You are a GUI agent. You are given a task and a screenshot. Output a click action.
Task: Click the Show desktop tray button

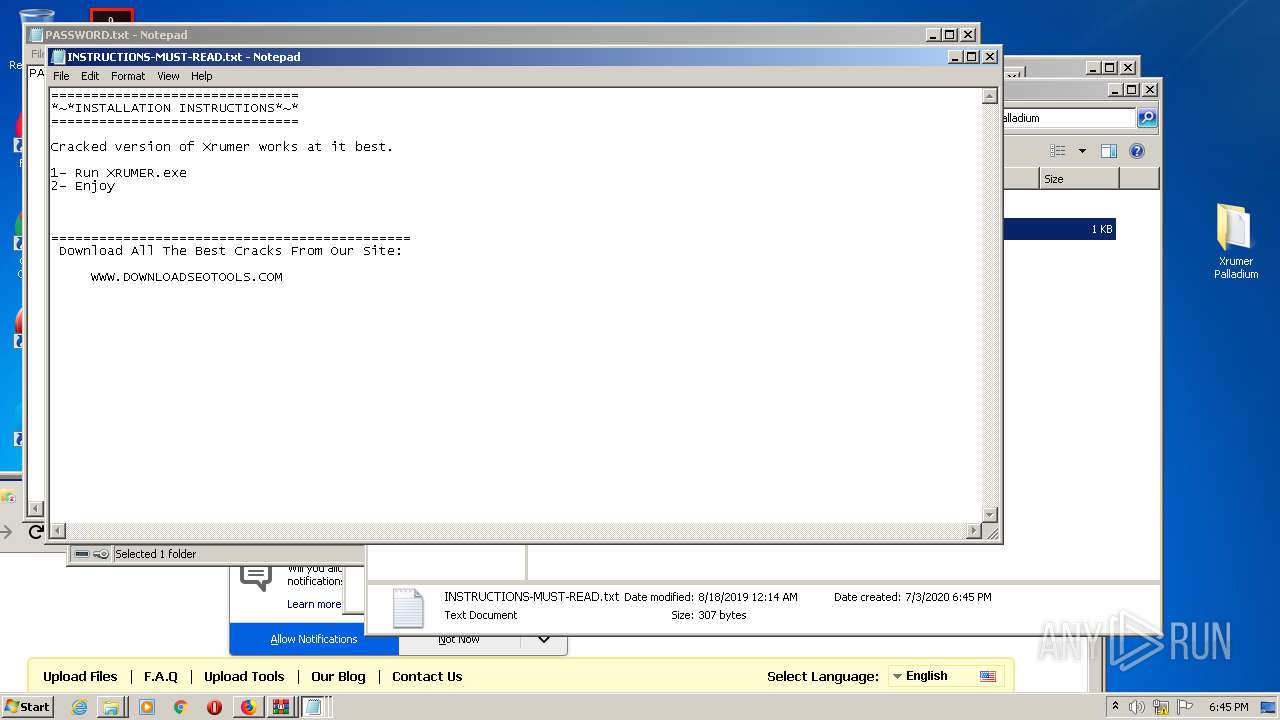(1268, 707)
